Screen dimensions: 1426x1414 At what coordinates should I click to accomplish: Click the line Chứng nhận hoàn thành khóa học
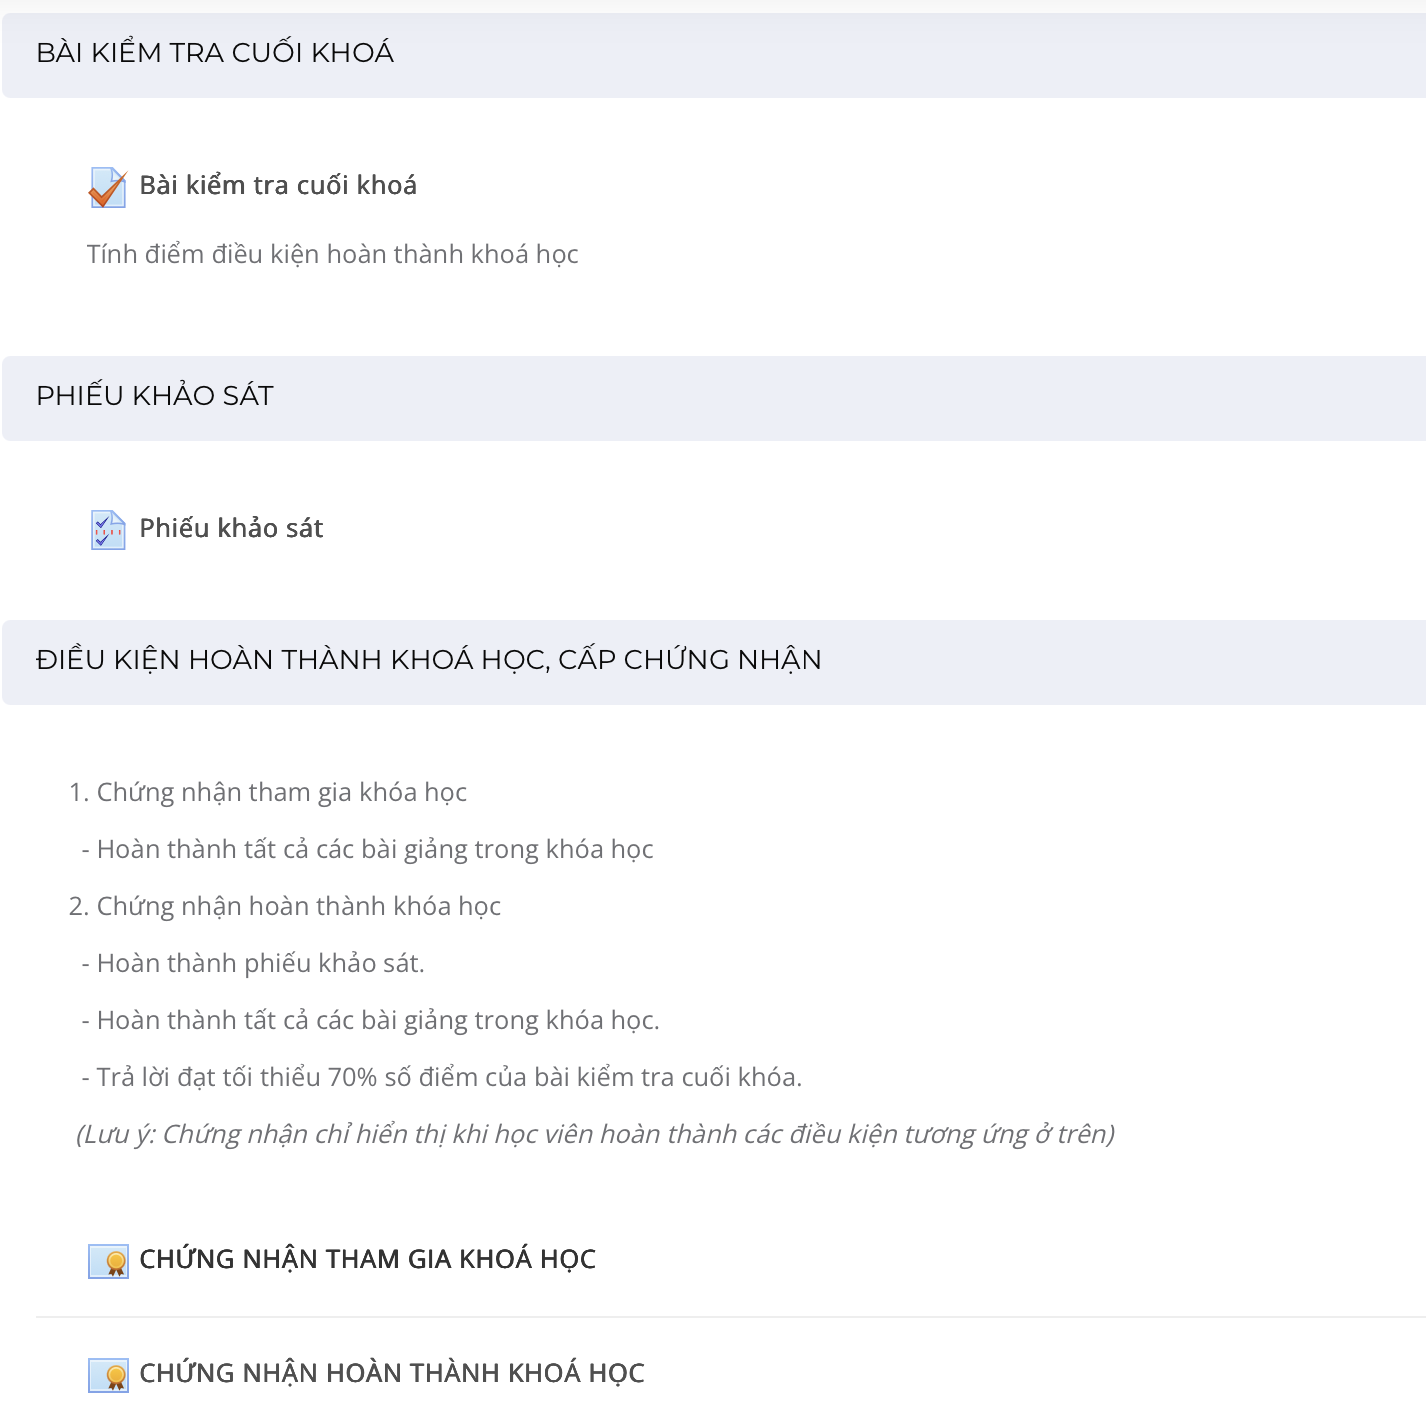(284, 906)
